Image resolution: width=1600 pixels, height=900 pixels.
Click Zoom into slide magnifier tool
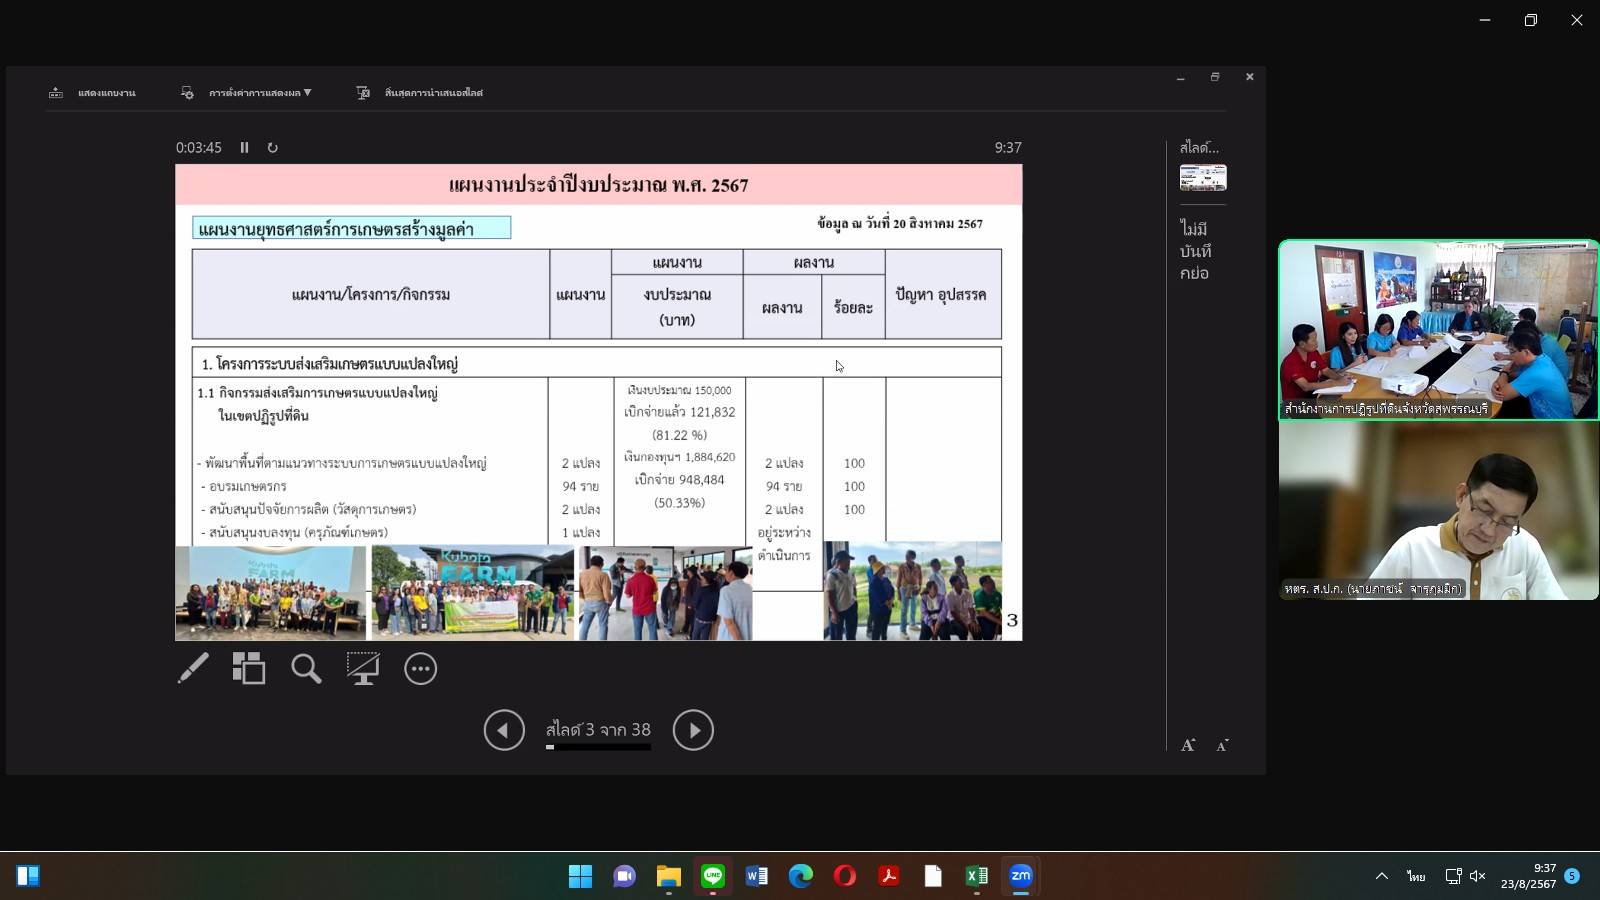306,668
